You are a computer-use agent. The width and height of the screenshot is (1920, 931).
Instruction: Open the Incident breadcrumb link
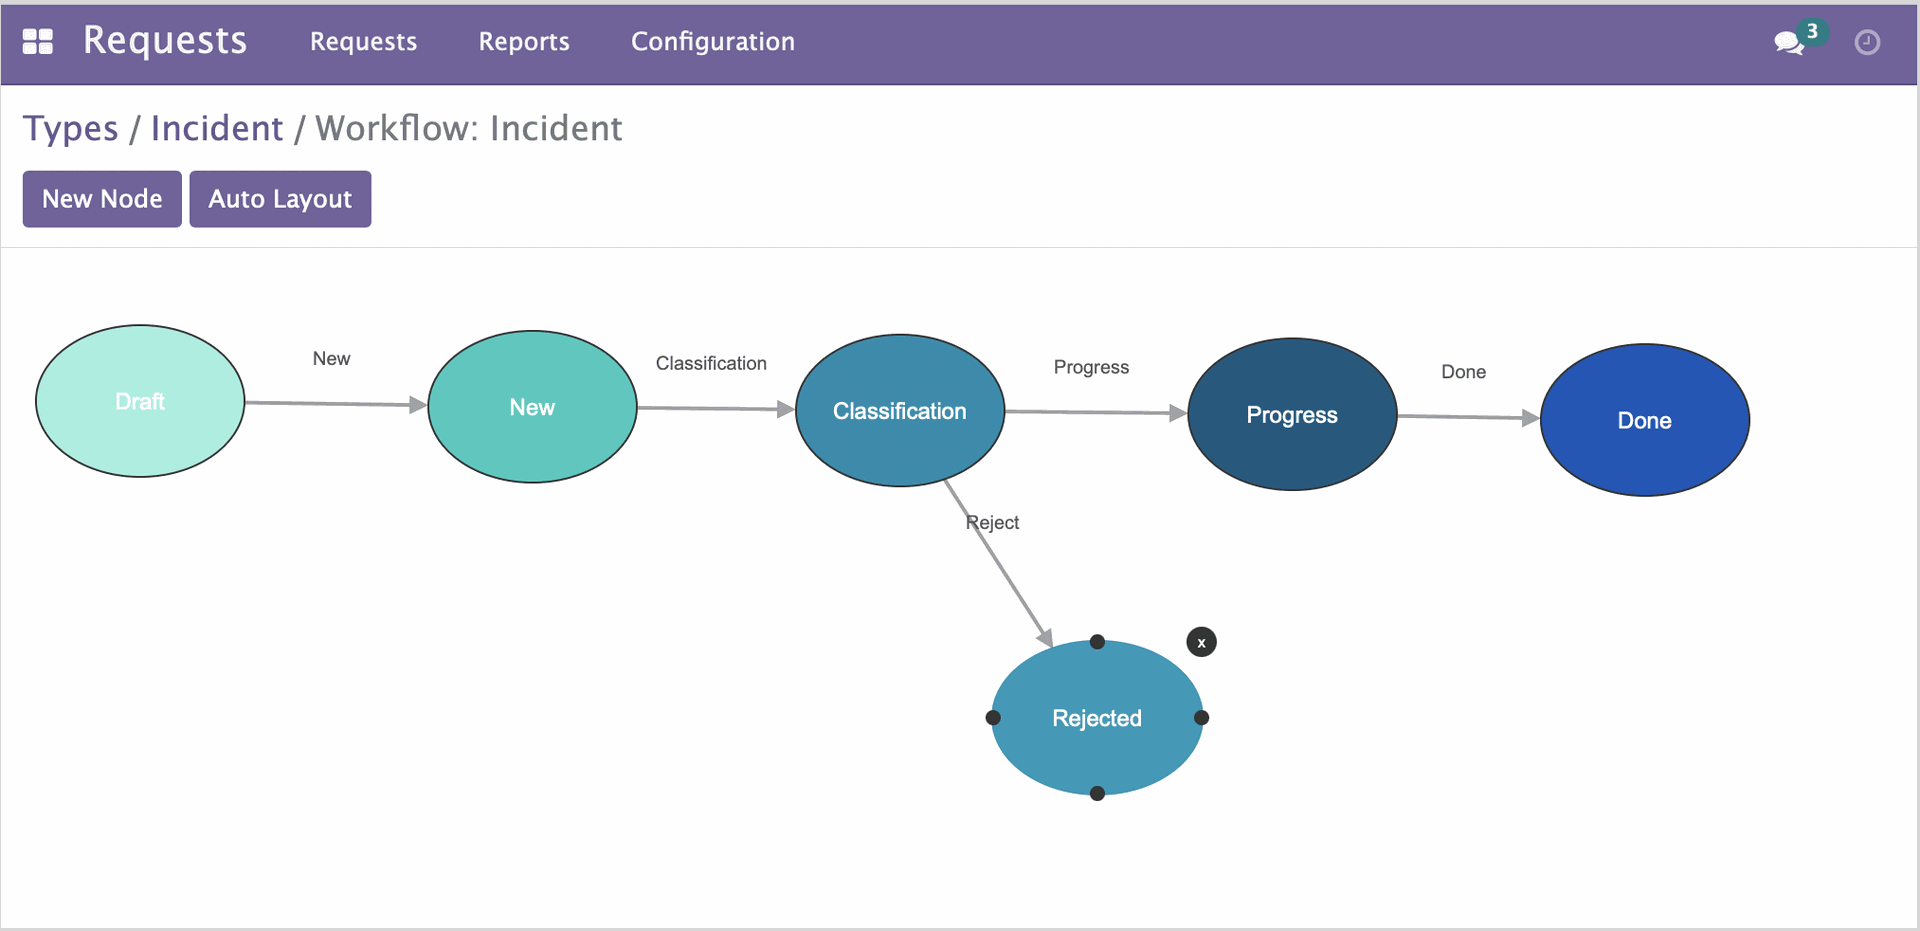click(x=217, y=128)
